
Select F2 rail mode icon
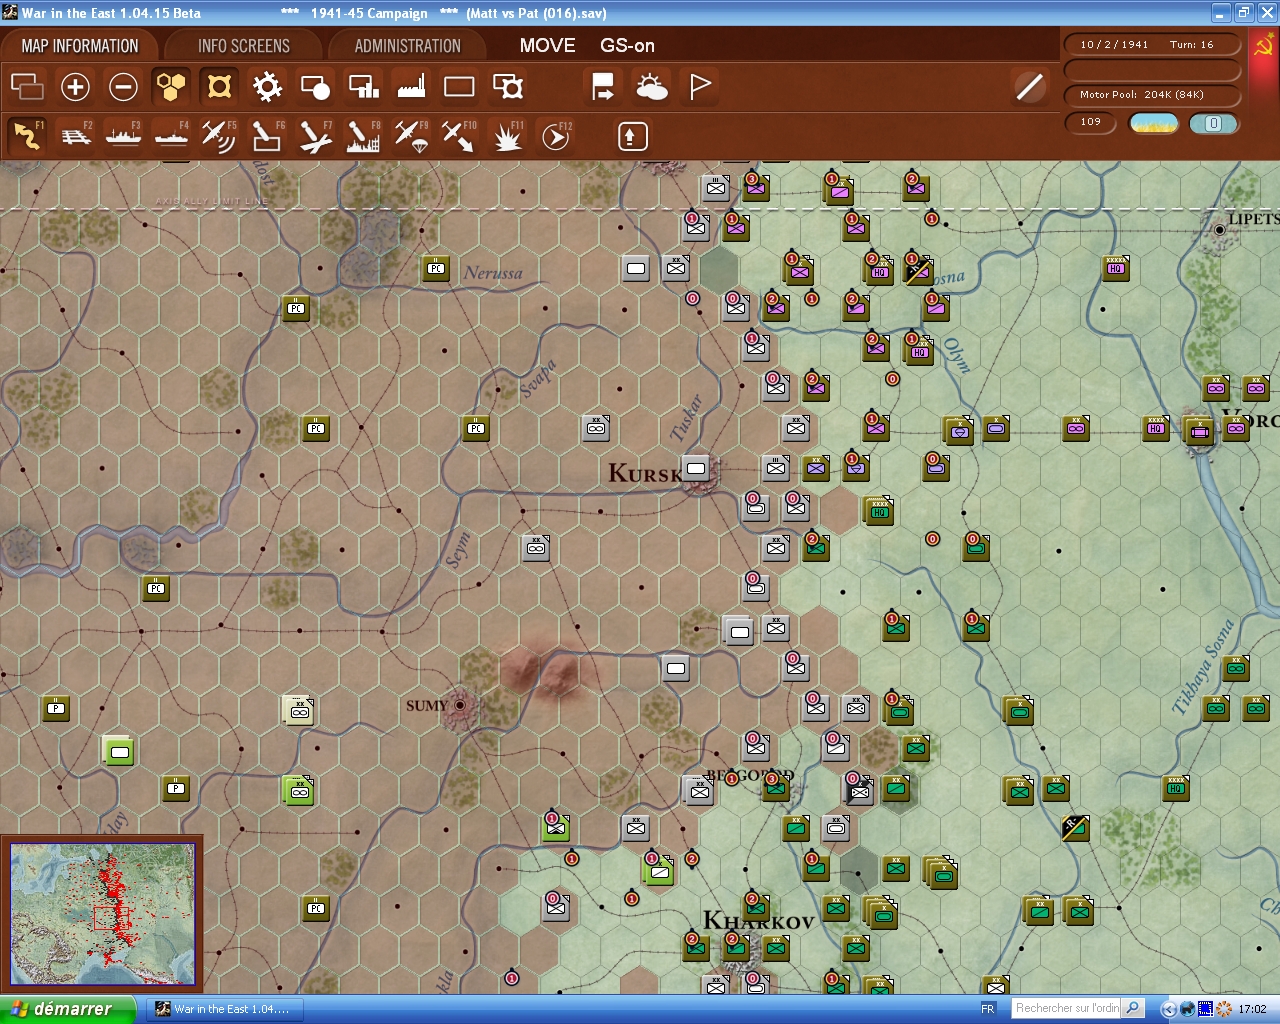pyautogui.click(x=75, y=136)
